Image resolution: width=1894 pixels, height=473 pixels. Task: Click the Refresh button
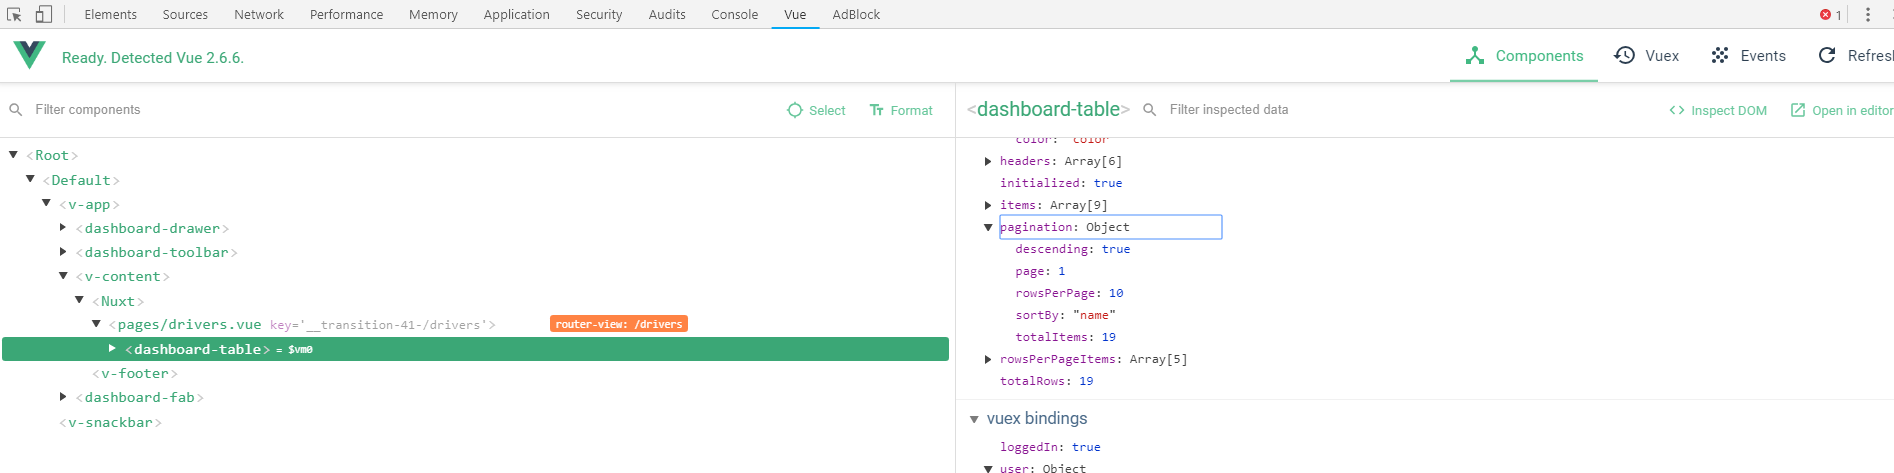pyautogui.click(x=1855, y=56)
